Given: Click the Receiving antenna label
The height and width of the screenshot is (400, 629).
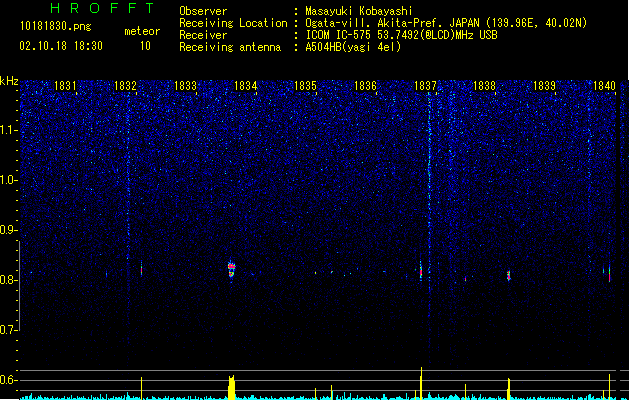Looking at the screenshot, I should (230, 47).
